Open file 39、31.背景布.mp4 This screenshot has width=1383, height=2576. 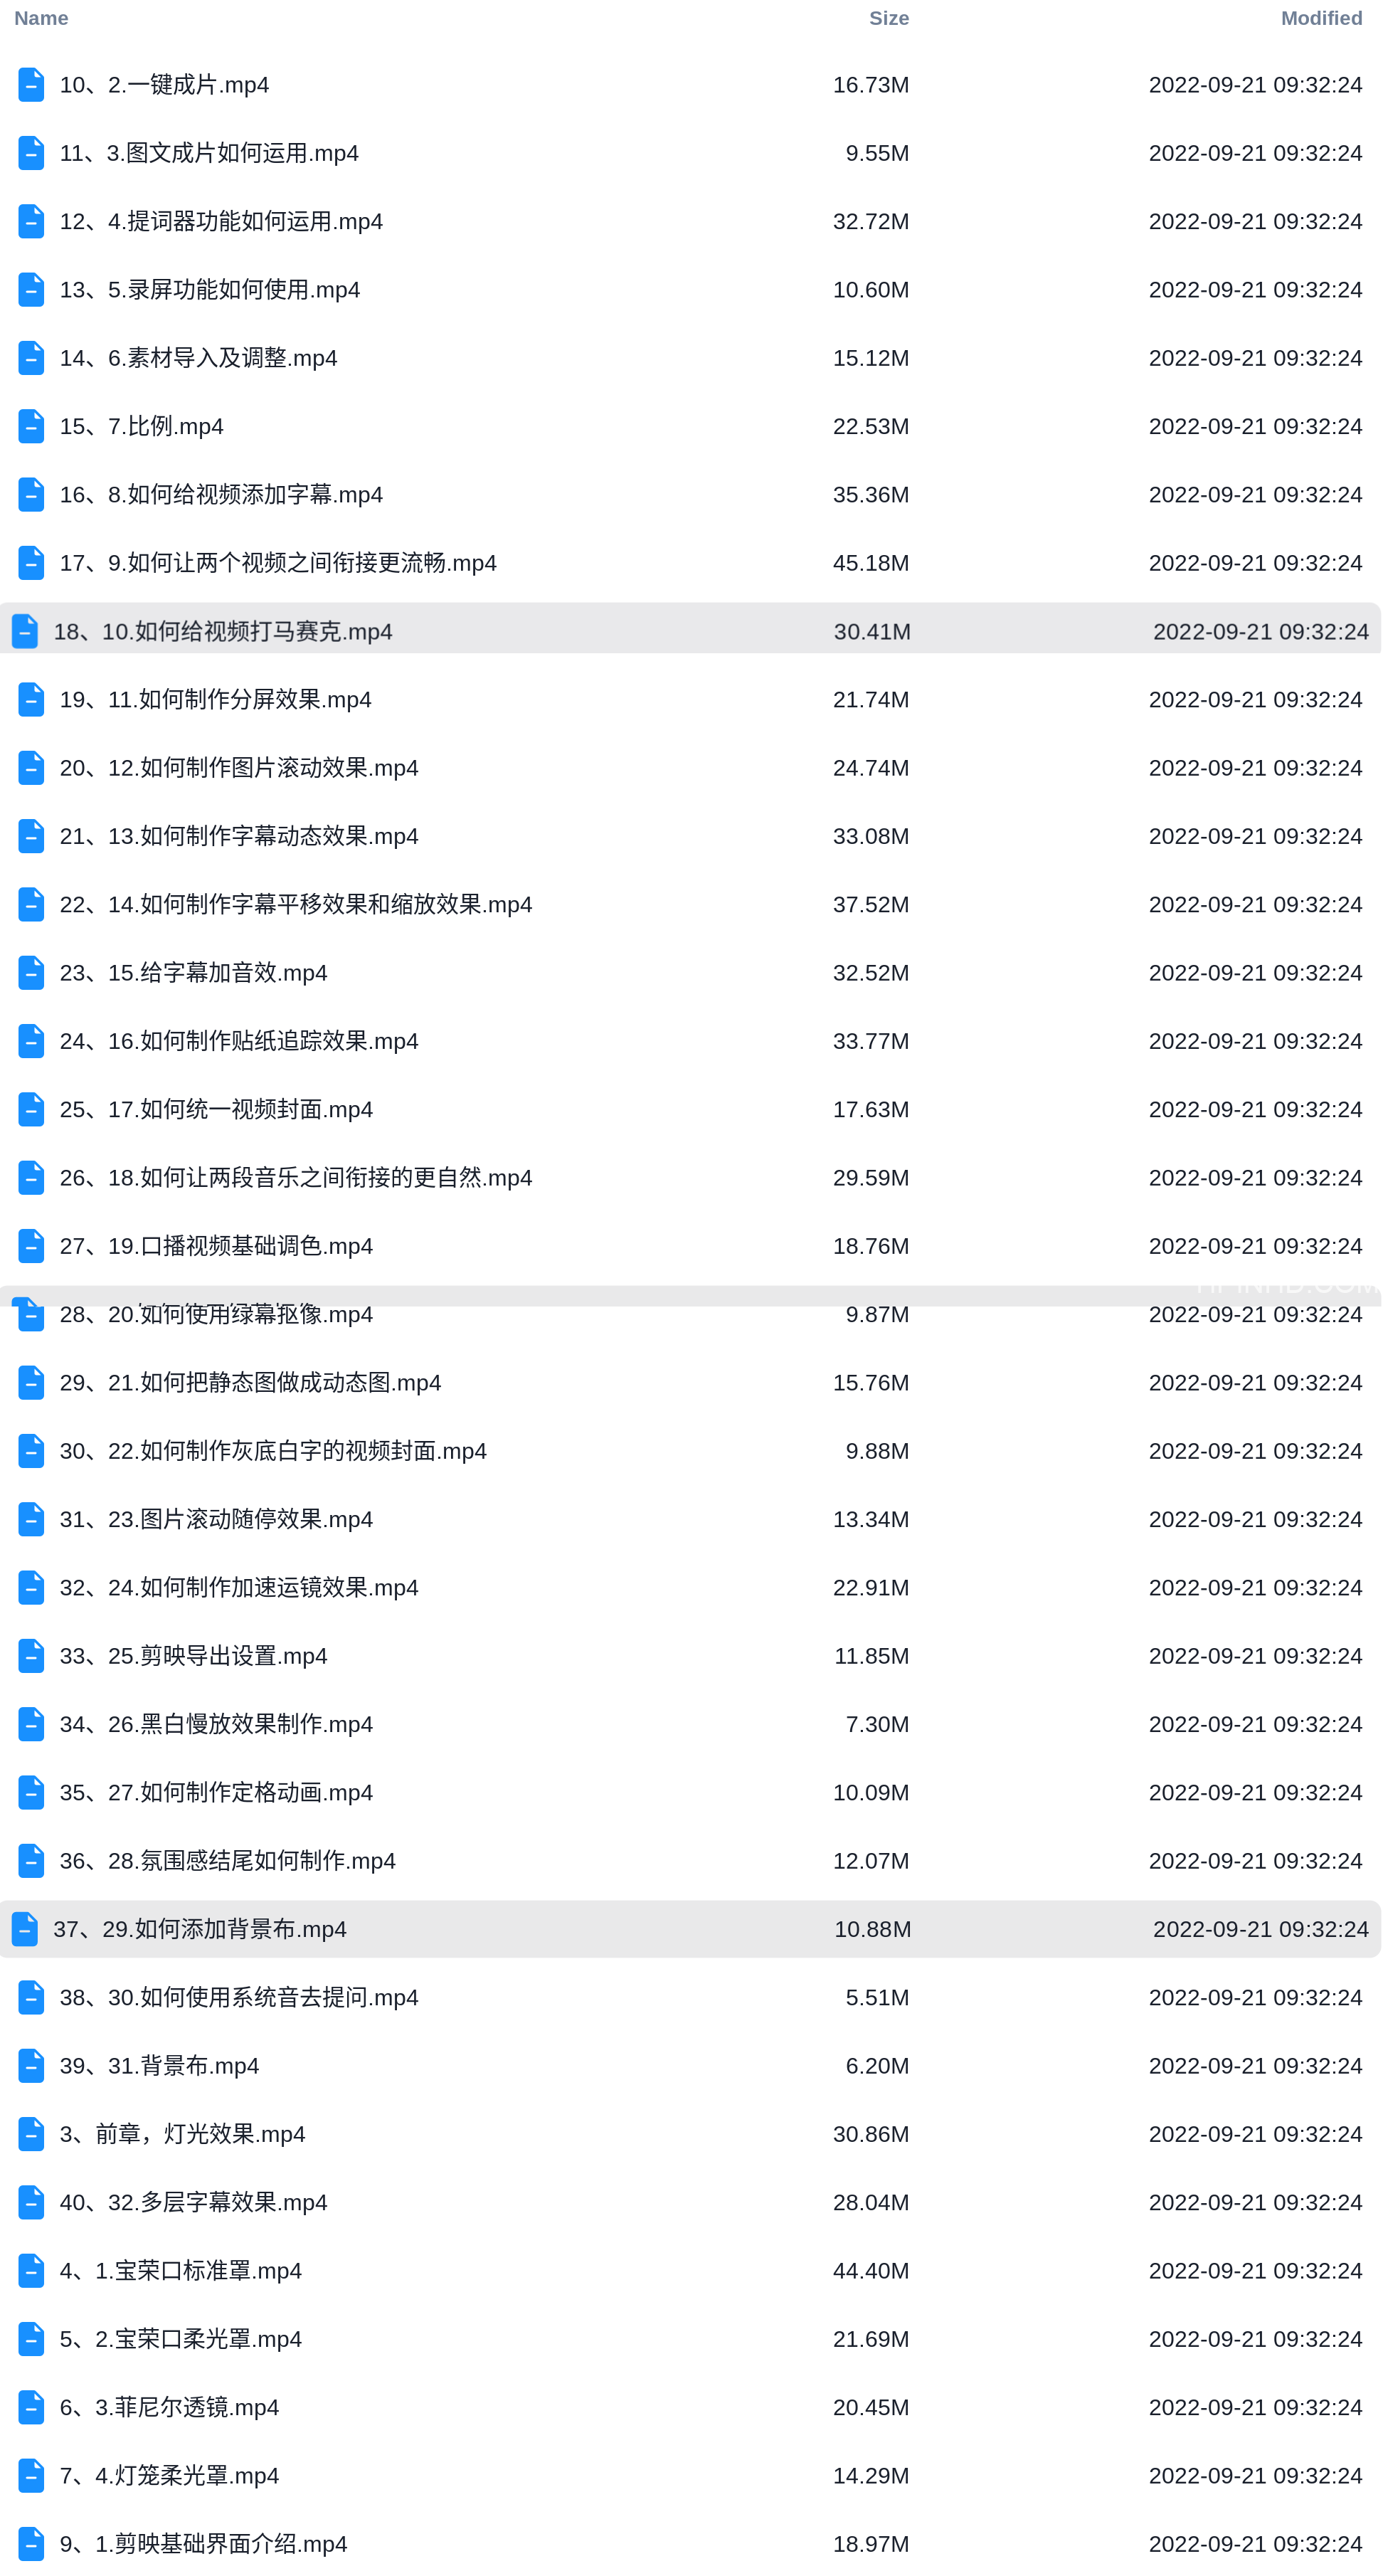click(159, 2066)
